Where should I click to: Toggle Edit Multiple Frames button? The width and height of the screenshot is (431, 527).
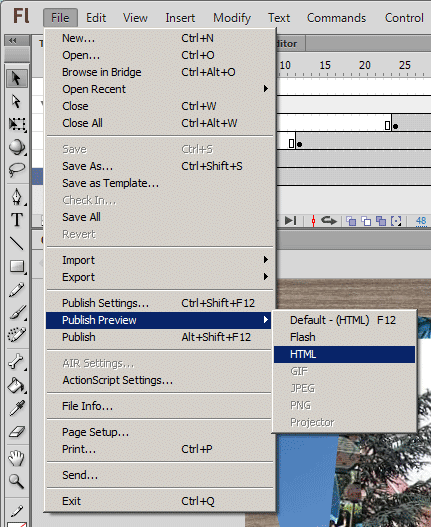[x=381, y=221]
